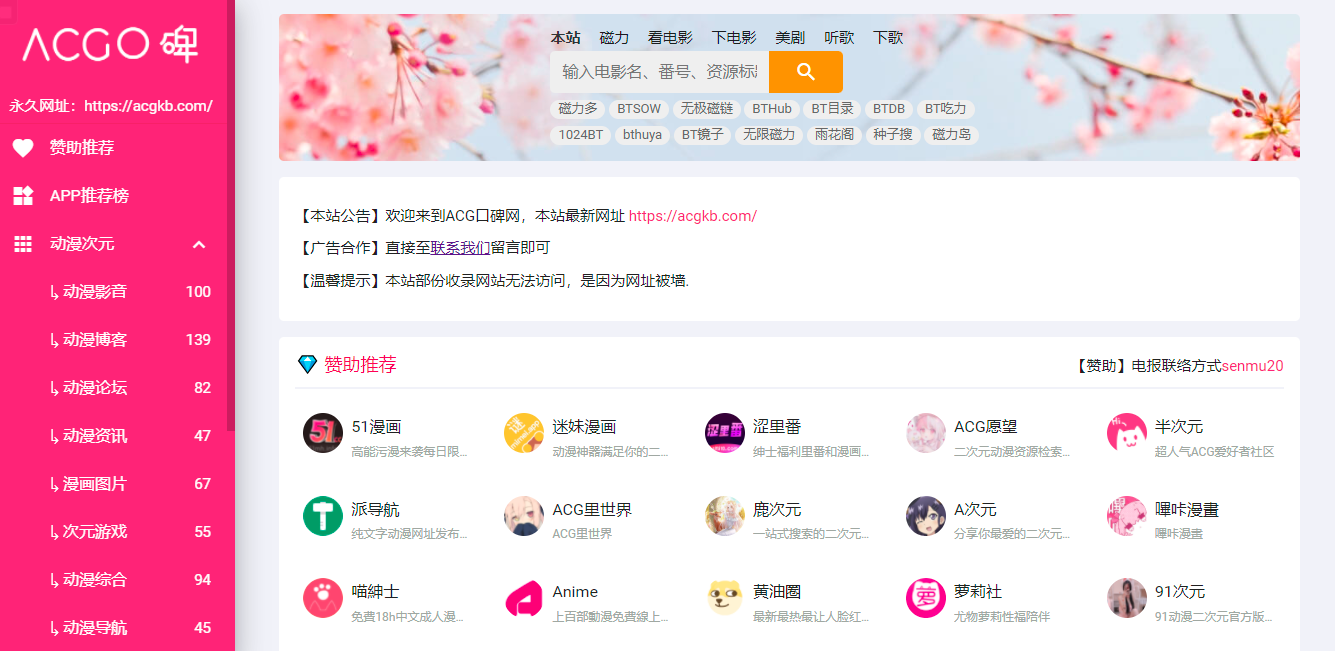This screenshot has width=1335, height=651.
Task: Open the 喵绅士 paw logo
Action: [323, 598]
